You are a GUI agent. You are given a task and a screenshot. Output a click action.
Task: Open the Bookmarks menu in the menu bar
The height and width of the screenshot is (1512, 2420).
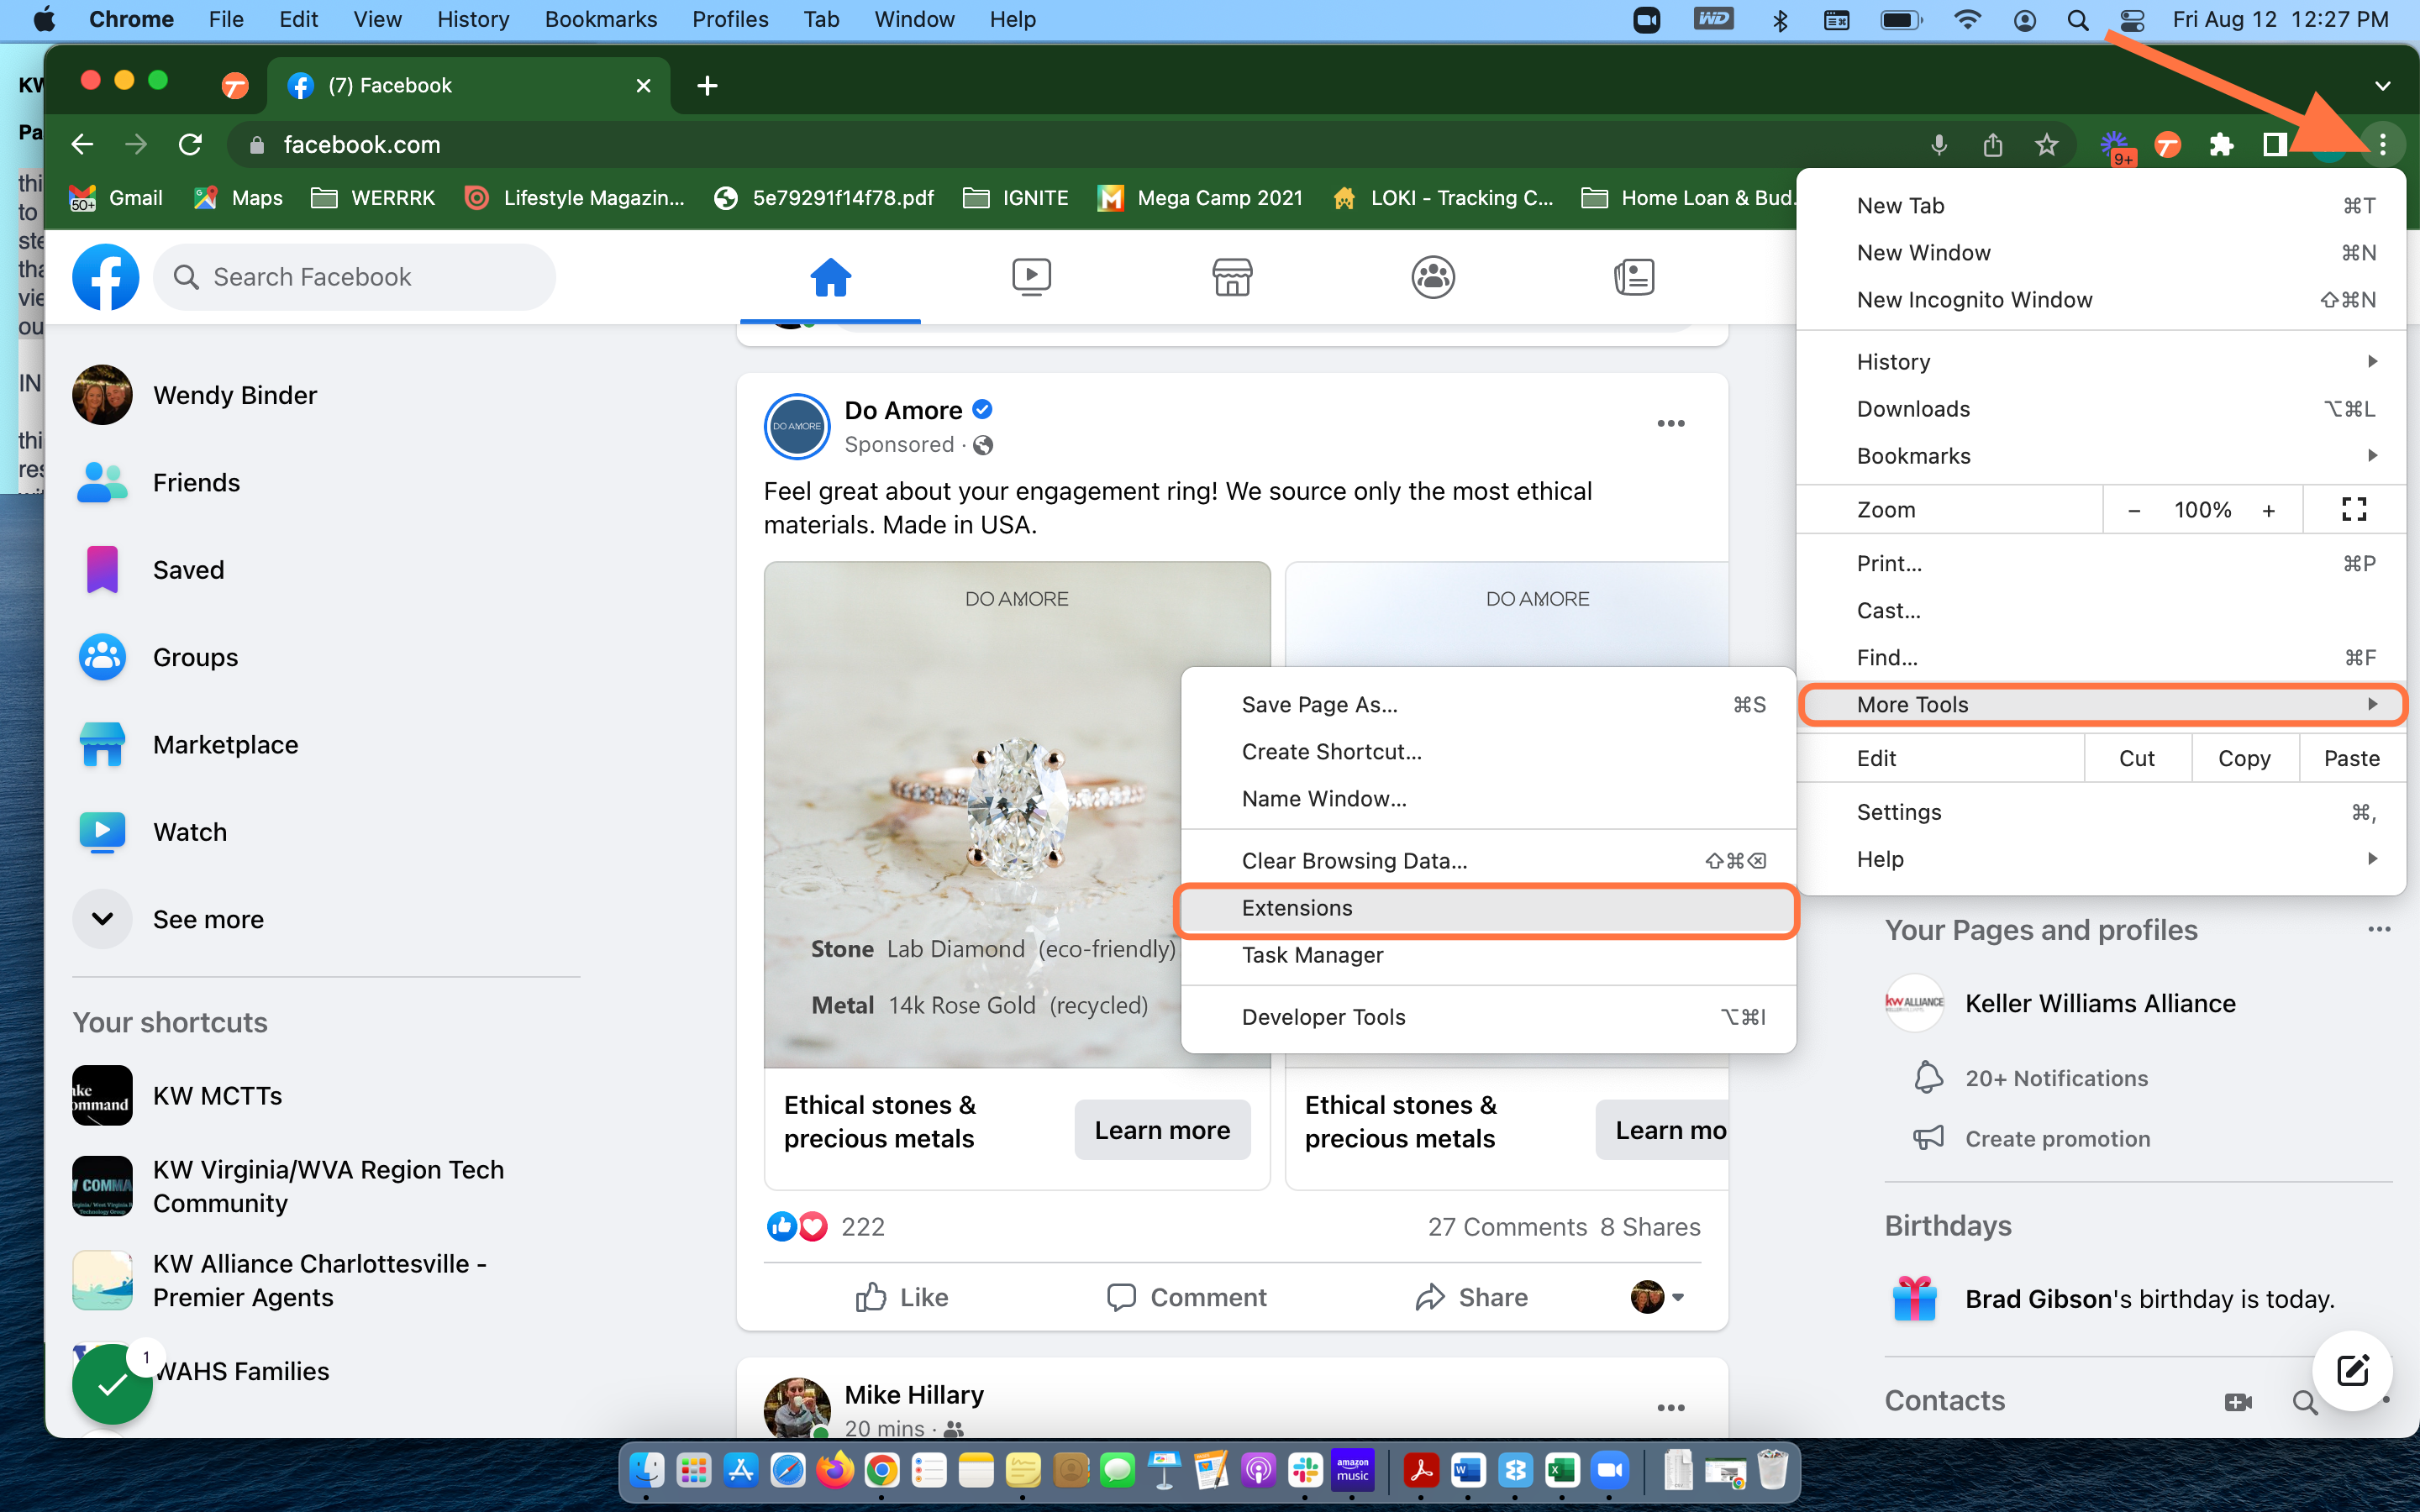coord(600,19)
